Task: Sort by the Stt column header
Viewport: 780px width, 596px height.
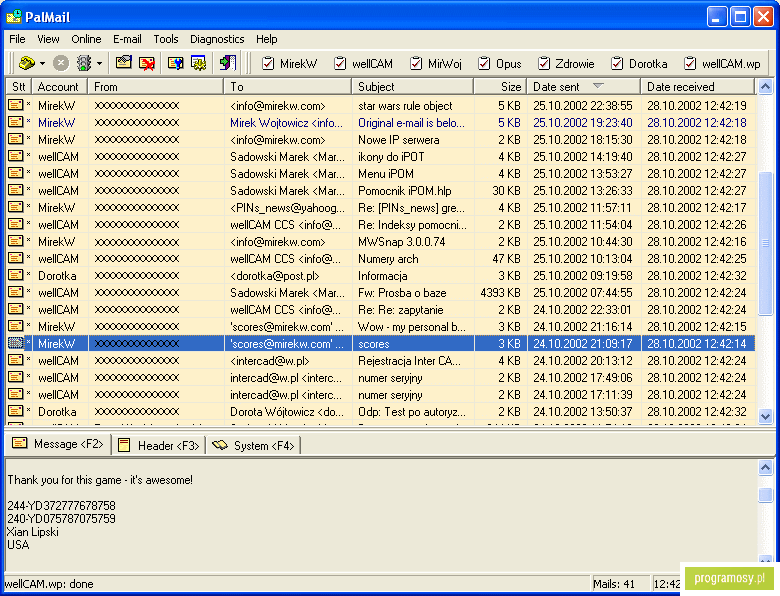Action: click(x=18, y=87)
